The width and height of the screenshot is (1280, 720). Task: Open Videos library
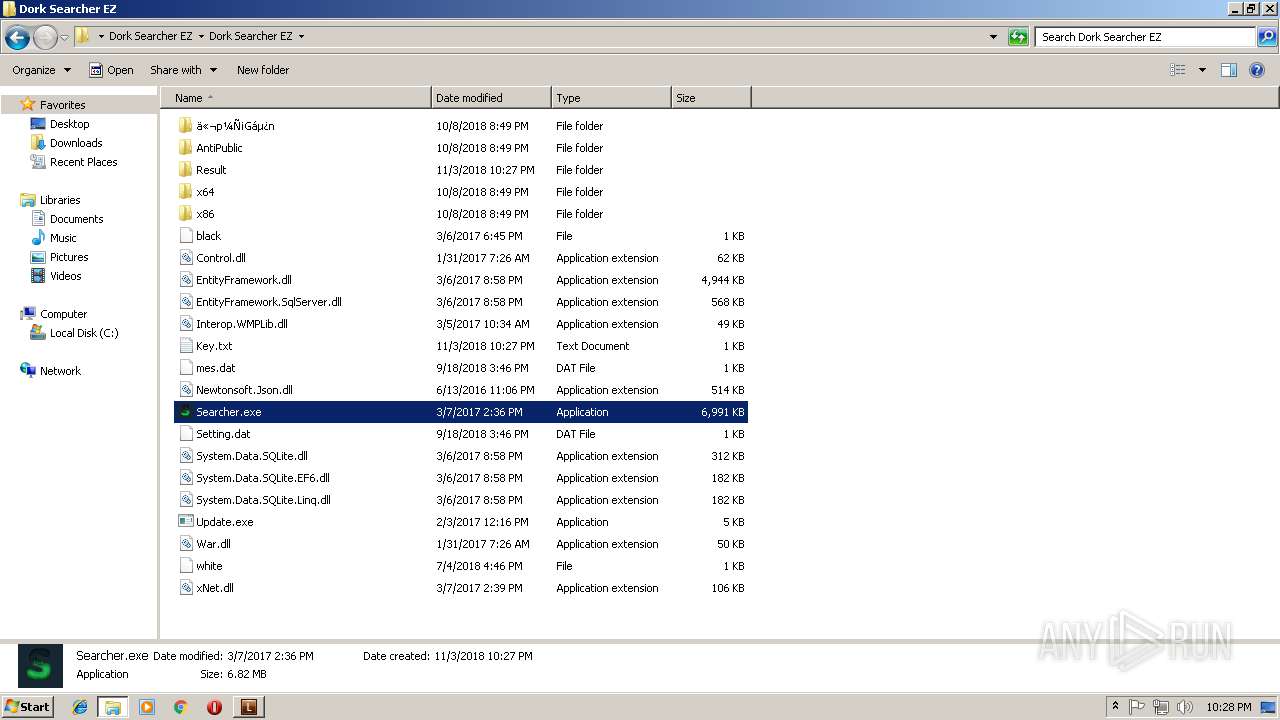pyautogui.click(x=66, y=276)
